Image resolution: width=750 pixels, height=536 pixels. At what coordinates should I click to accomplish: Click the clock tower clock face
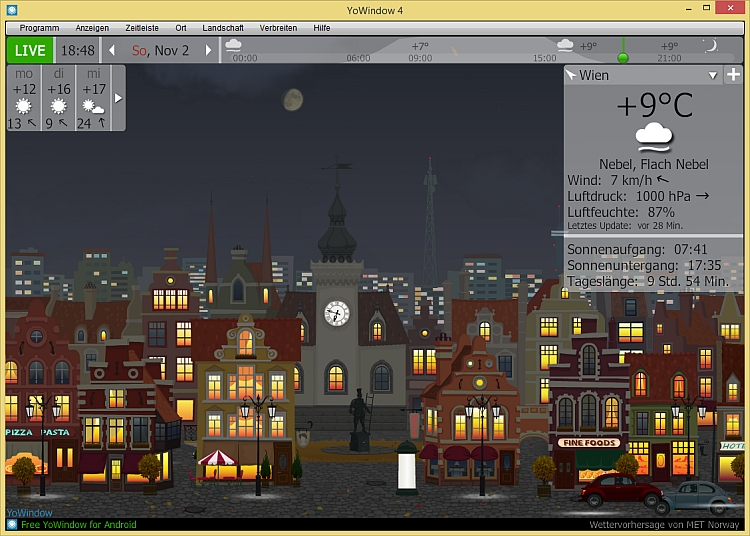(337, 314)
